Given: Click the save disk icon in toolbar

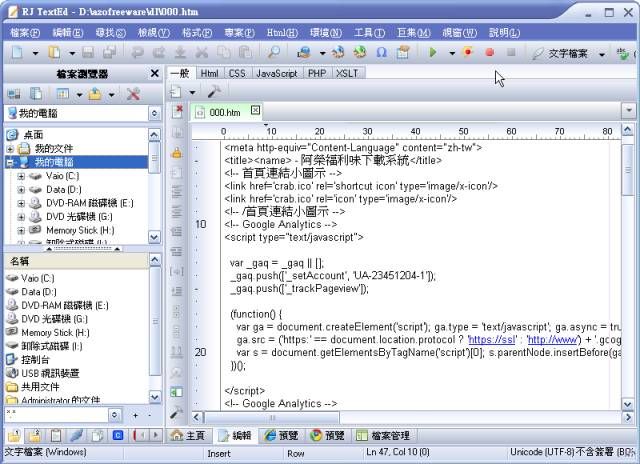Looking at the screenshot, I should click(x=88, y=52).
